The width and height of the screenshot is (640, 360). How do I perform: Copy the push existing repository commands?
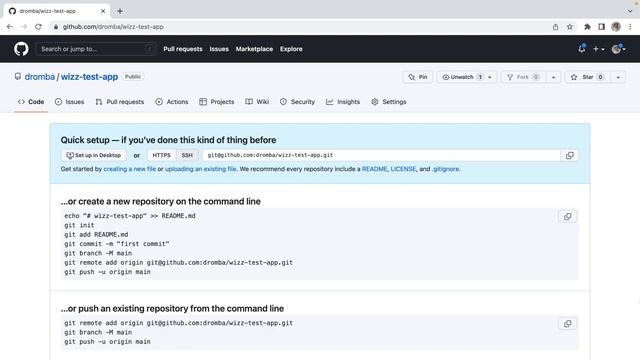click(x=567, y=324)
